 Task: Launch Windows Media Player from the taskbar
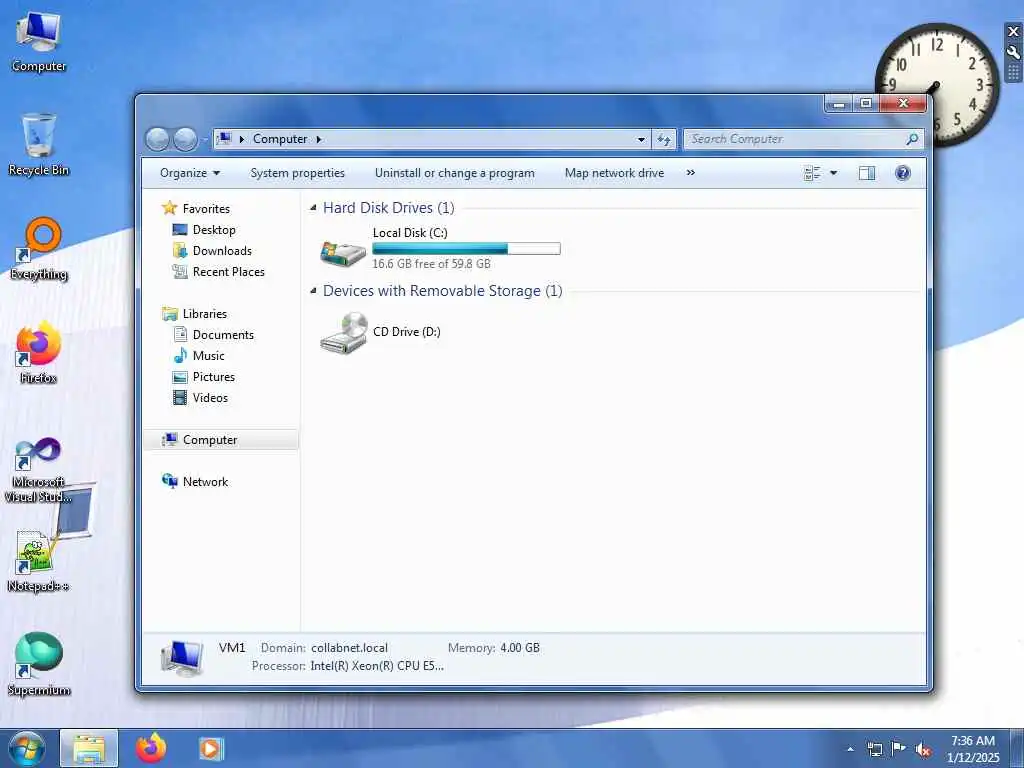(x=211, y=748)
